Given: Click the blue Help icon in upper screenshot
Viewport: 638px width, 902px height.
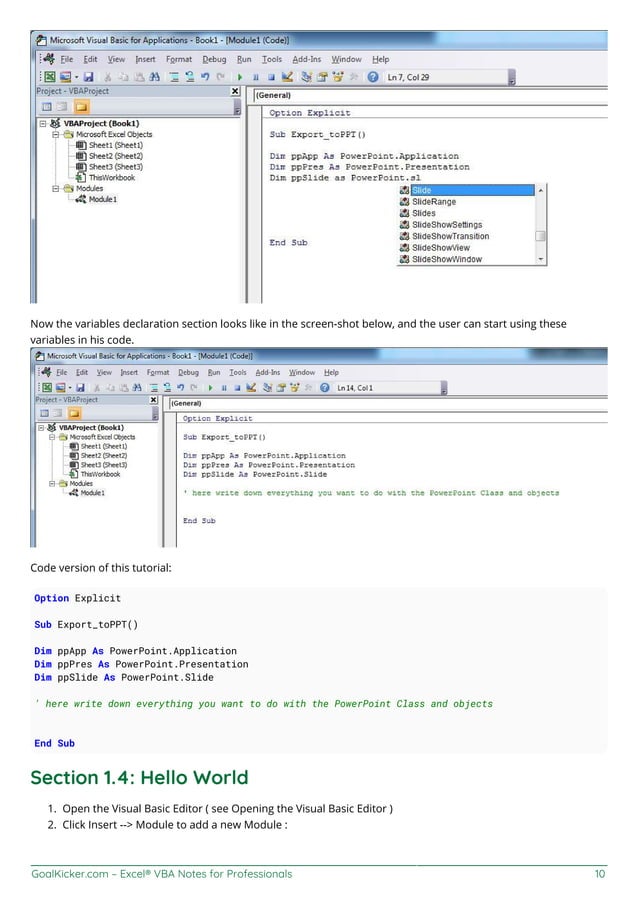Looking at the screenshot, I should coord(373,77).
